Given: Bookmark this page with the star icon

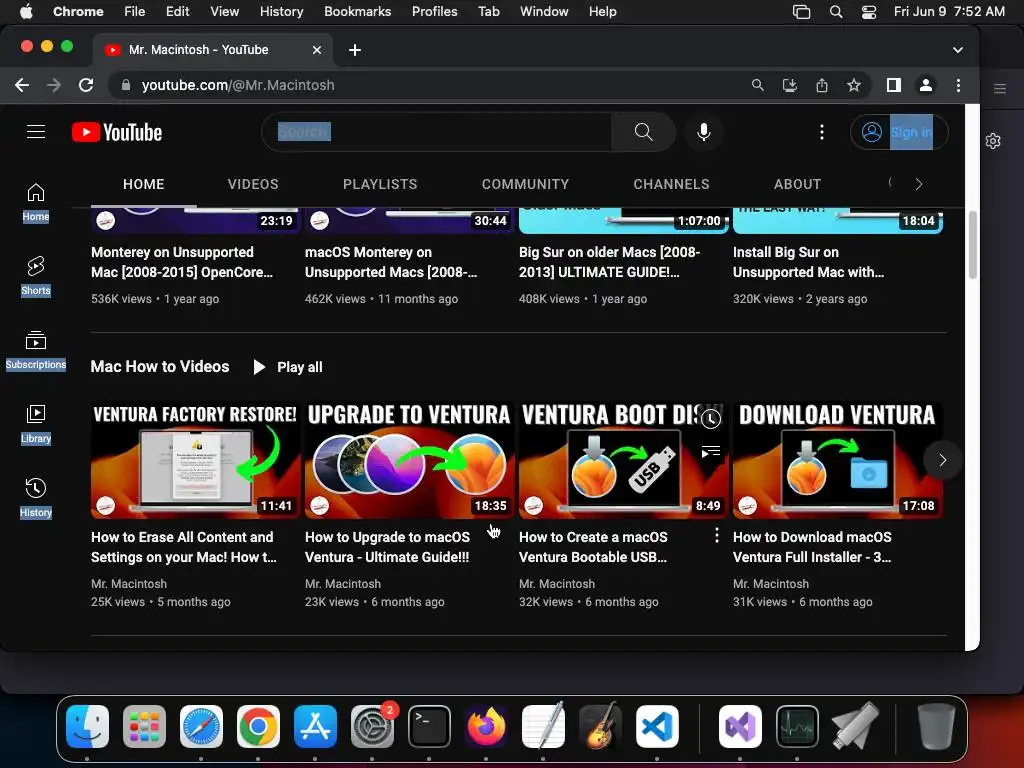Looking at the screenshot, I should [854, 85].
